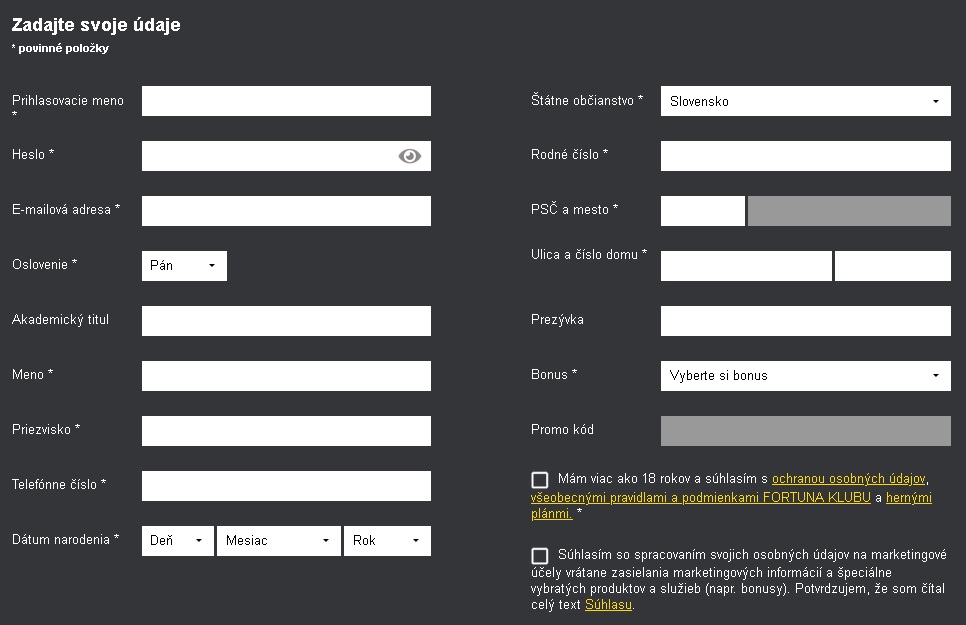Tick the marketing consent checkbox

pyautogui.click(x=540, y=556)
